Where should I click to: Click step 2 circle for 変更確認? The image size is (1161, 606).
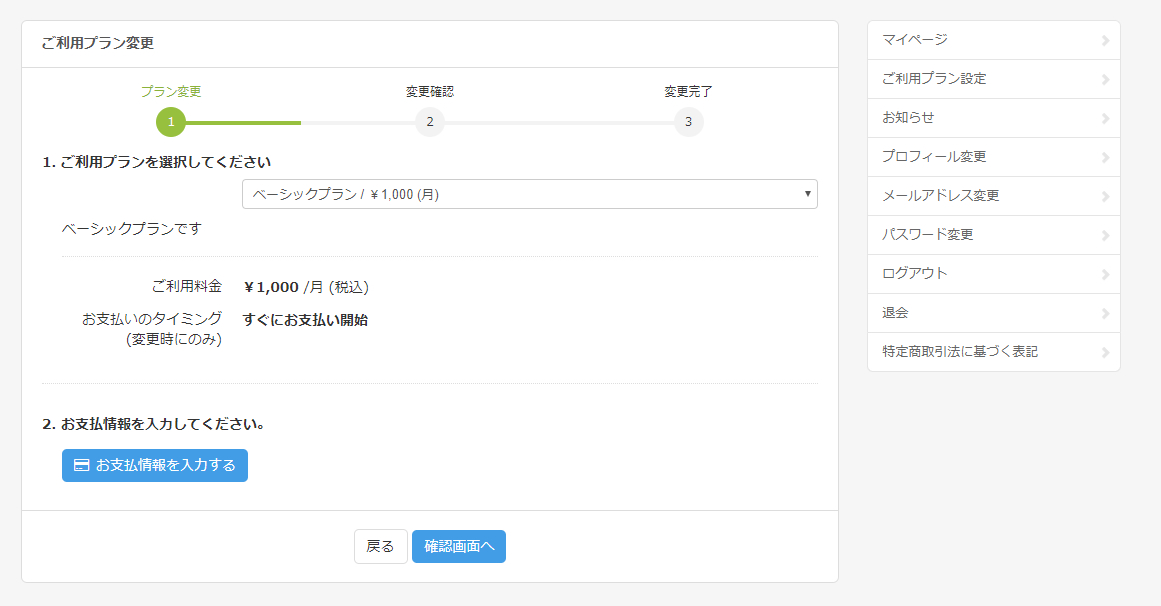(429, 122)
